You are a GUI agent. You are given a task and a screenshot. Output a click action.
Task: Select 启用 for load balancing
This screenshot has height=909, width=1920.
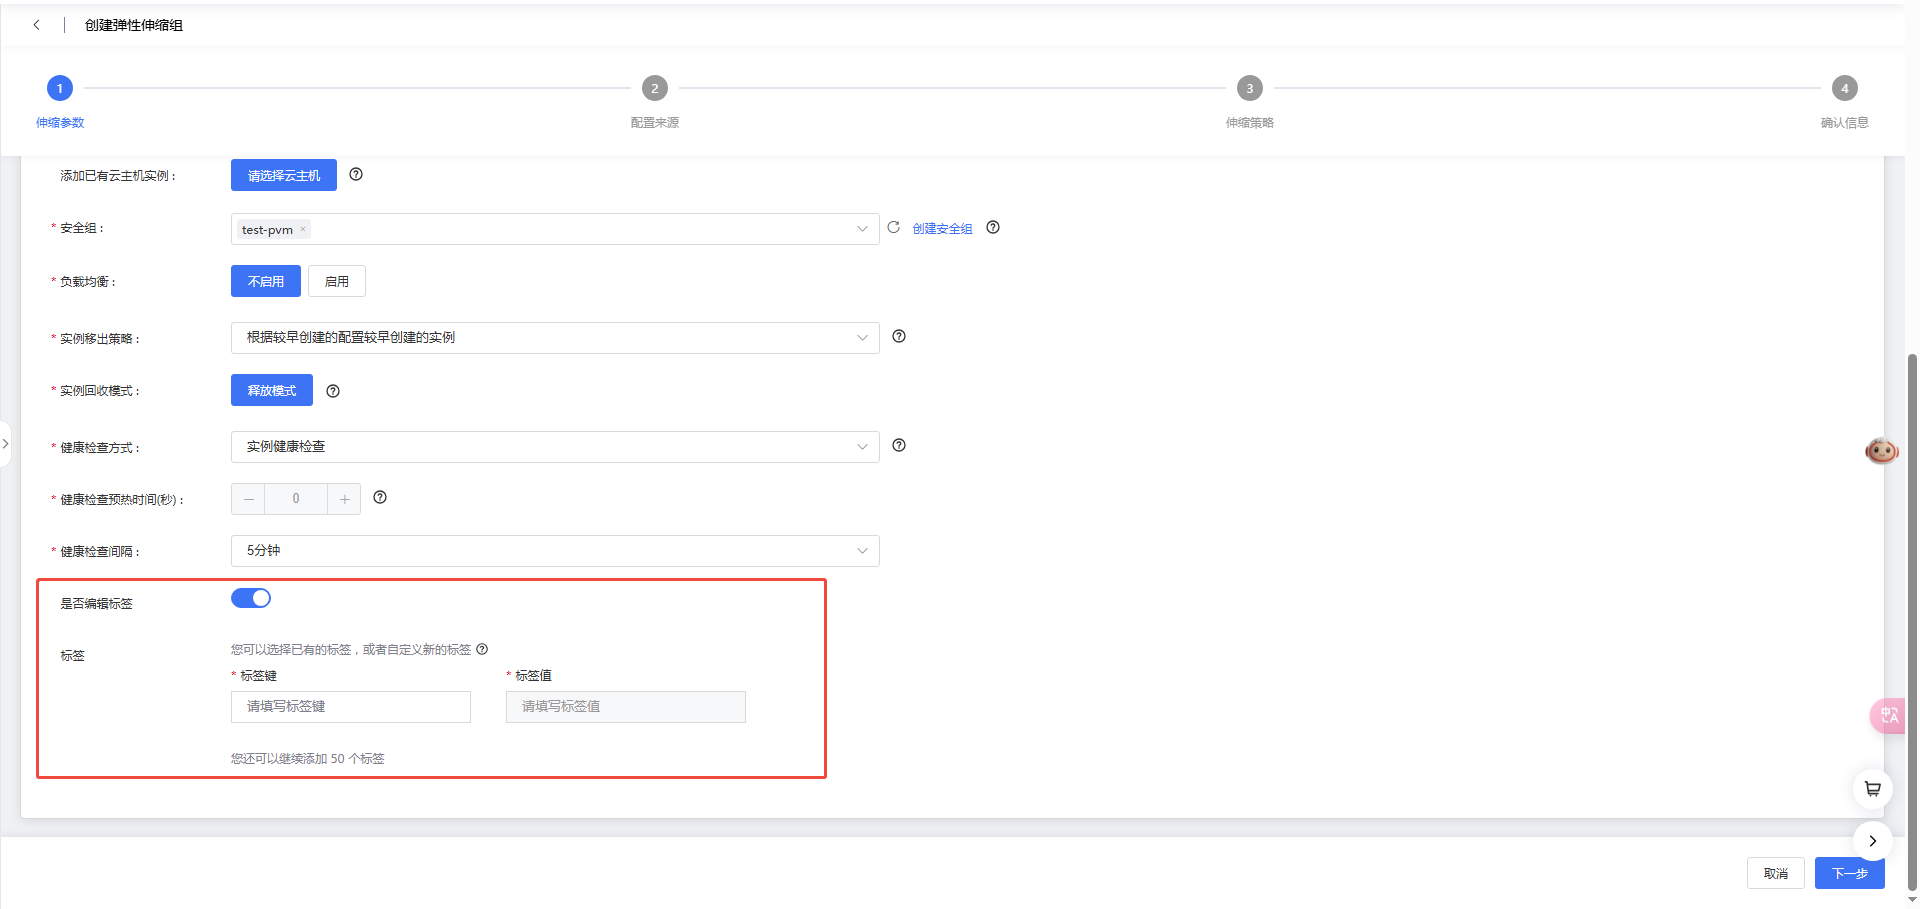tap(337, 282)
